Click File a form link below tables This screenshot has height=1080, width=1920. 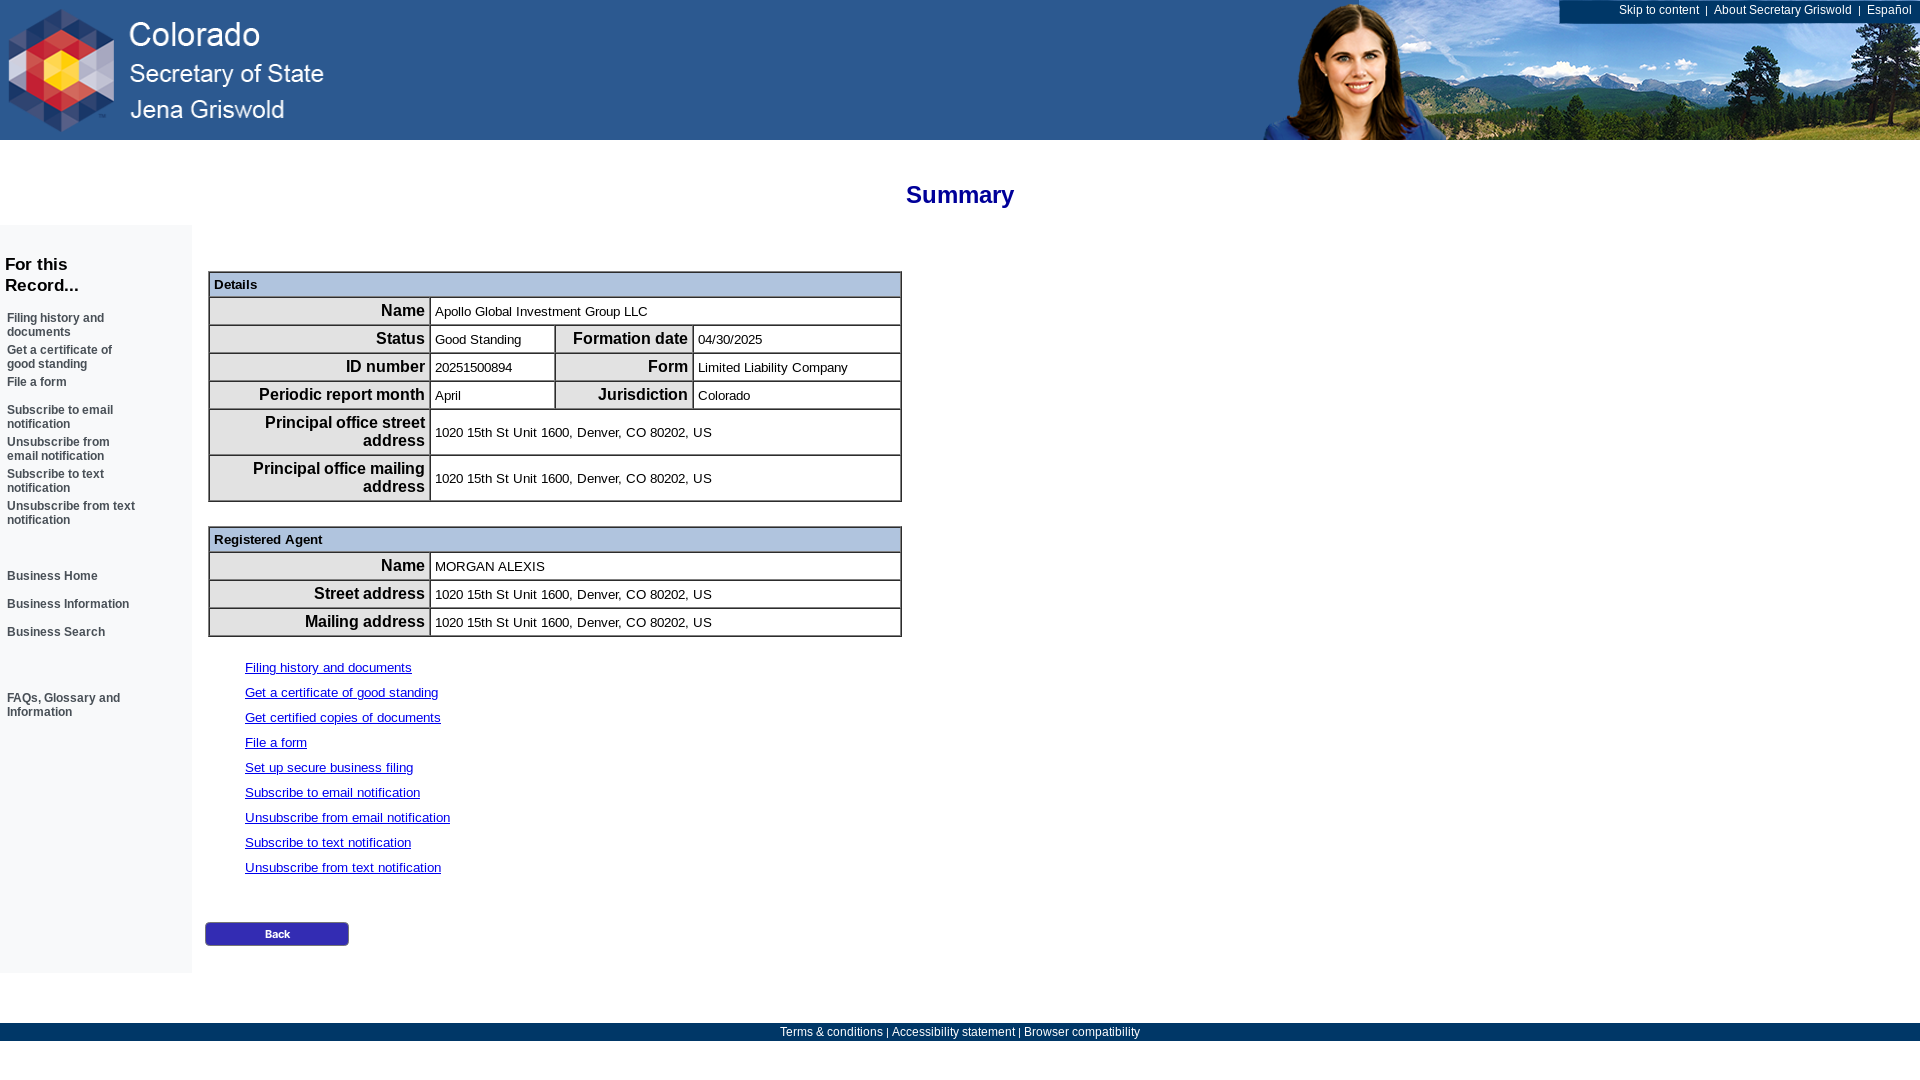[x=276, y=743]
